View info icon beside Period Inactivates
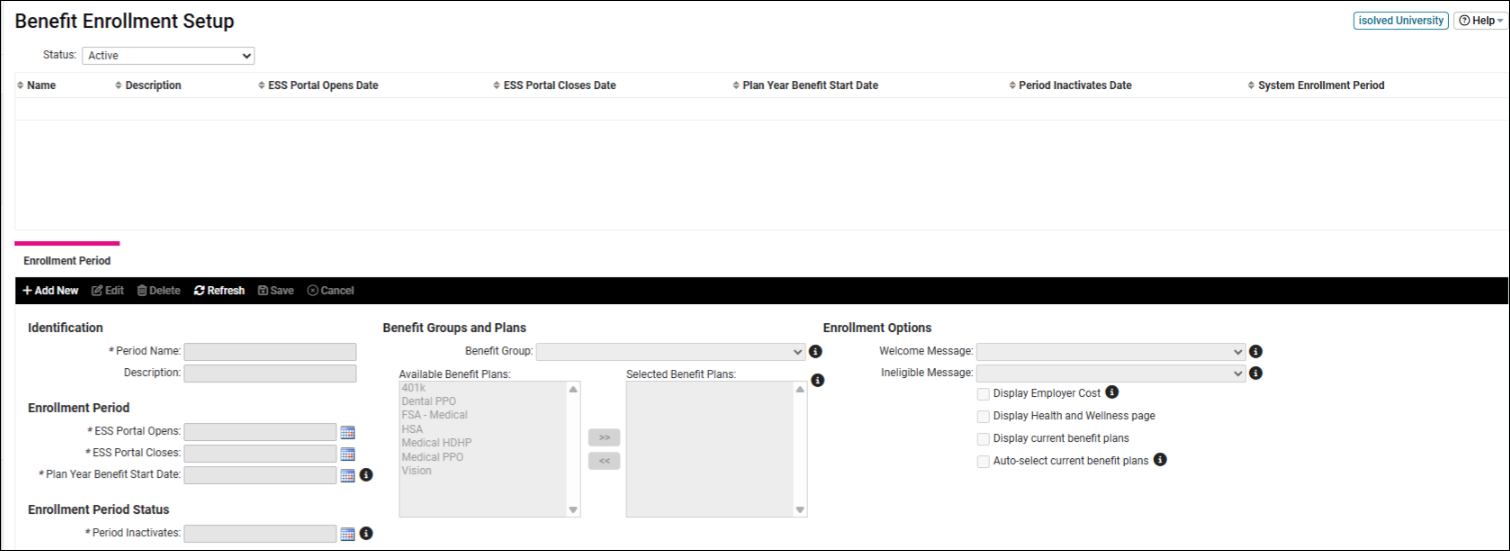Viewport: 1510px width, 551px height. pyautogui.click(x=366, y=533)
